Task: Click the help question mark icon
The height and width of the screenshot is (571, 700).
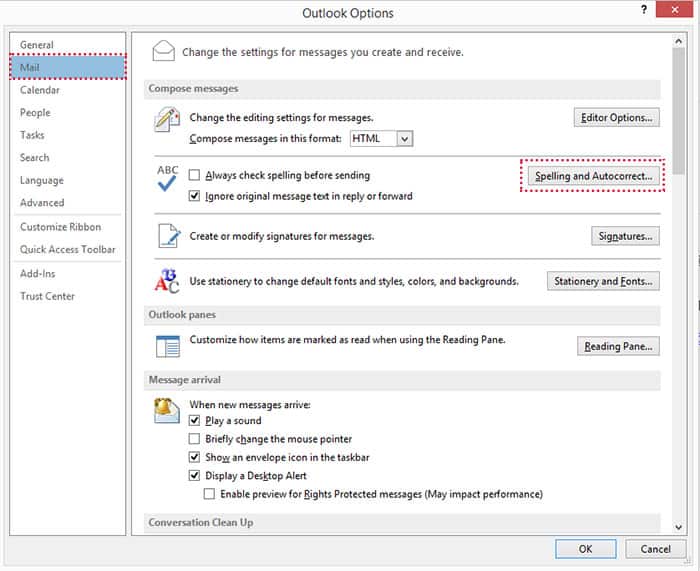Action: click(x=644, y=9)
